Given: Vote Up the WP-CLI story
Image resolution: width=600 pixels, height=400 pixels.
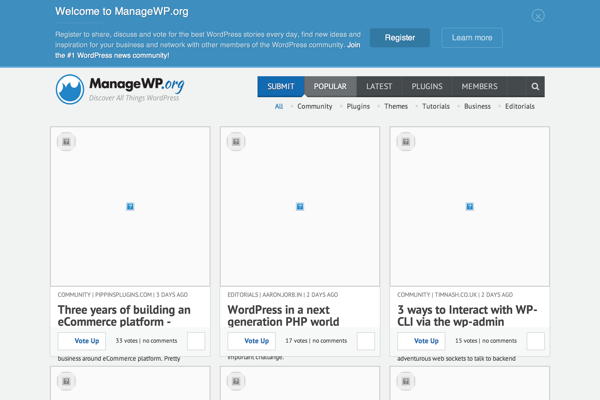Looking at the screenshot, I should pos(421,341).
